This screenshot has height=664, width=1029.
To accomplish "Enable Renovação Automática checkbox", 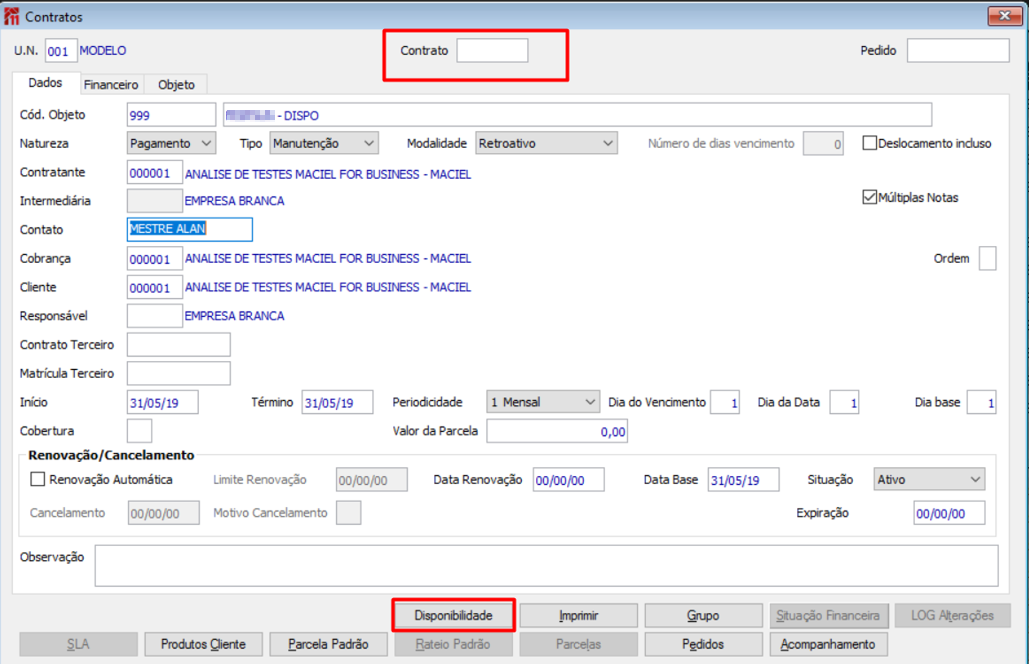I will click(x=38, y=480).
